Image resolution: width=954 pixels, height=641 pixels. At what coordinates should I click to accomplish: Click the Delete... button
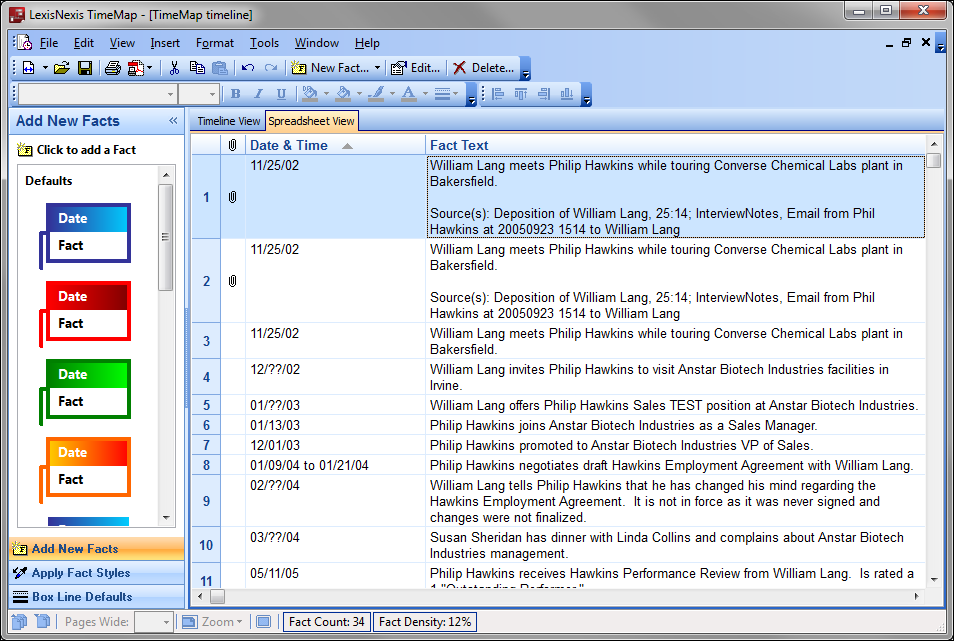click(x=484, y=68)
